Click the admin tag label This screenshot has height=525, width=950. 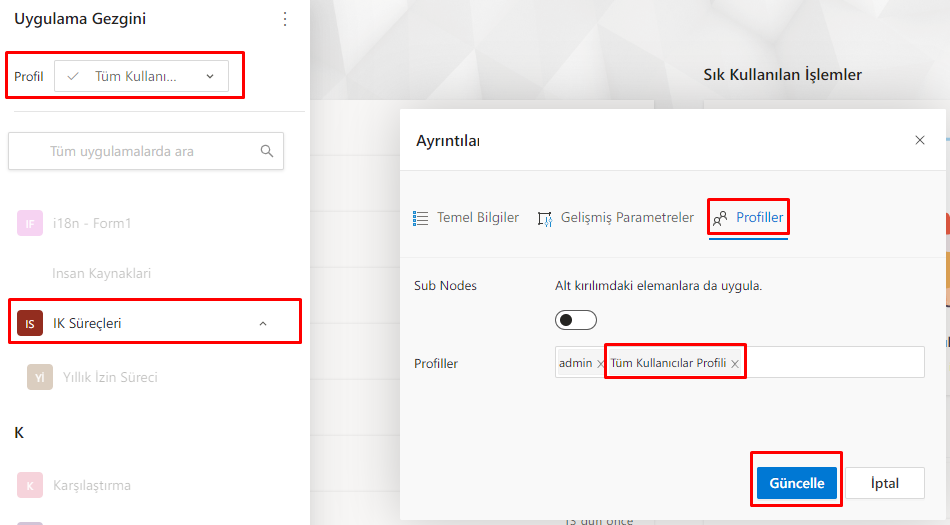click(576, 363)
